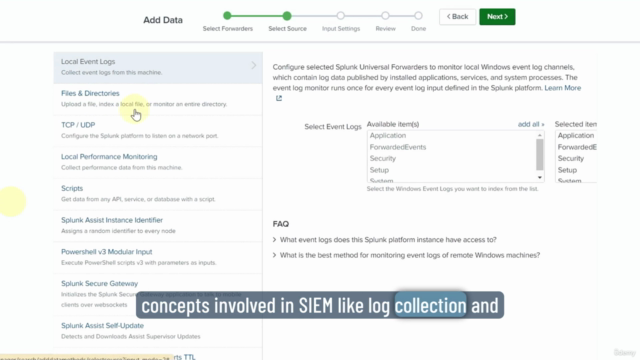Click the add all link
640x360 pixels.
(531, 124)
